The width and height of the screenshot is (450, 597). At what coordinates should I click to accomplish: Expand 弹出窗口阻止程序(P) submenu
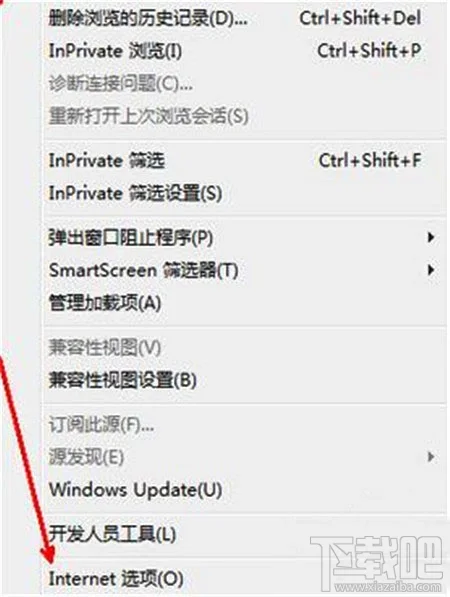tap(244, 238)
